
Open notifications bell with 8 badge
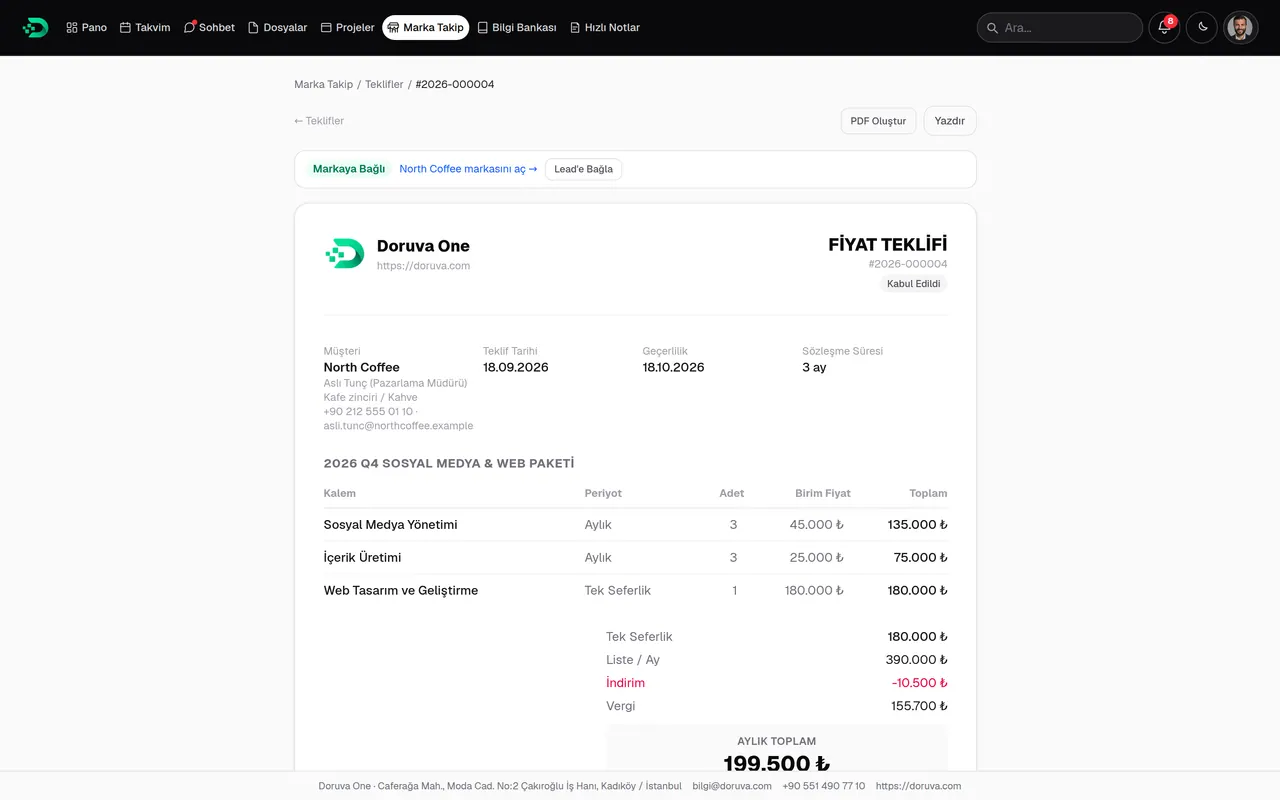1164,27
